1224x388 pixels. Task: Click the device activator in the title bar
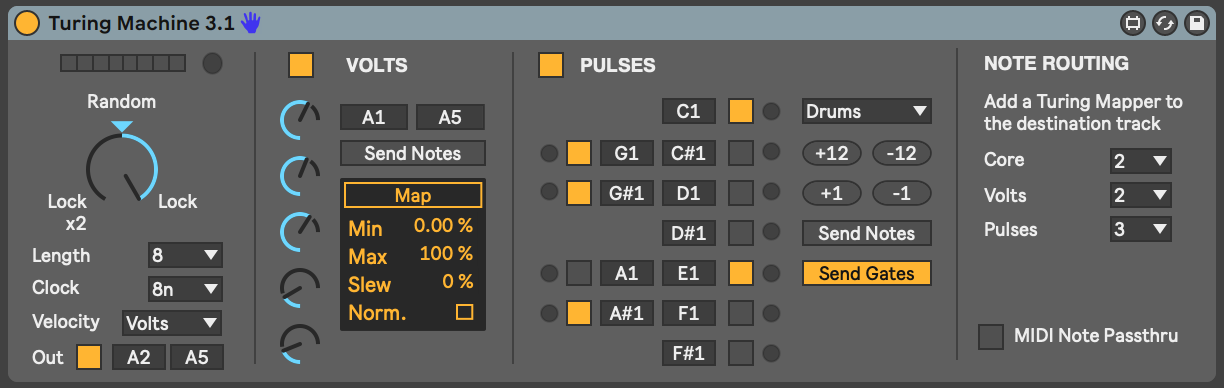[28, 22]
